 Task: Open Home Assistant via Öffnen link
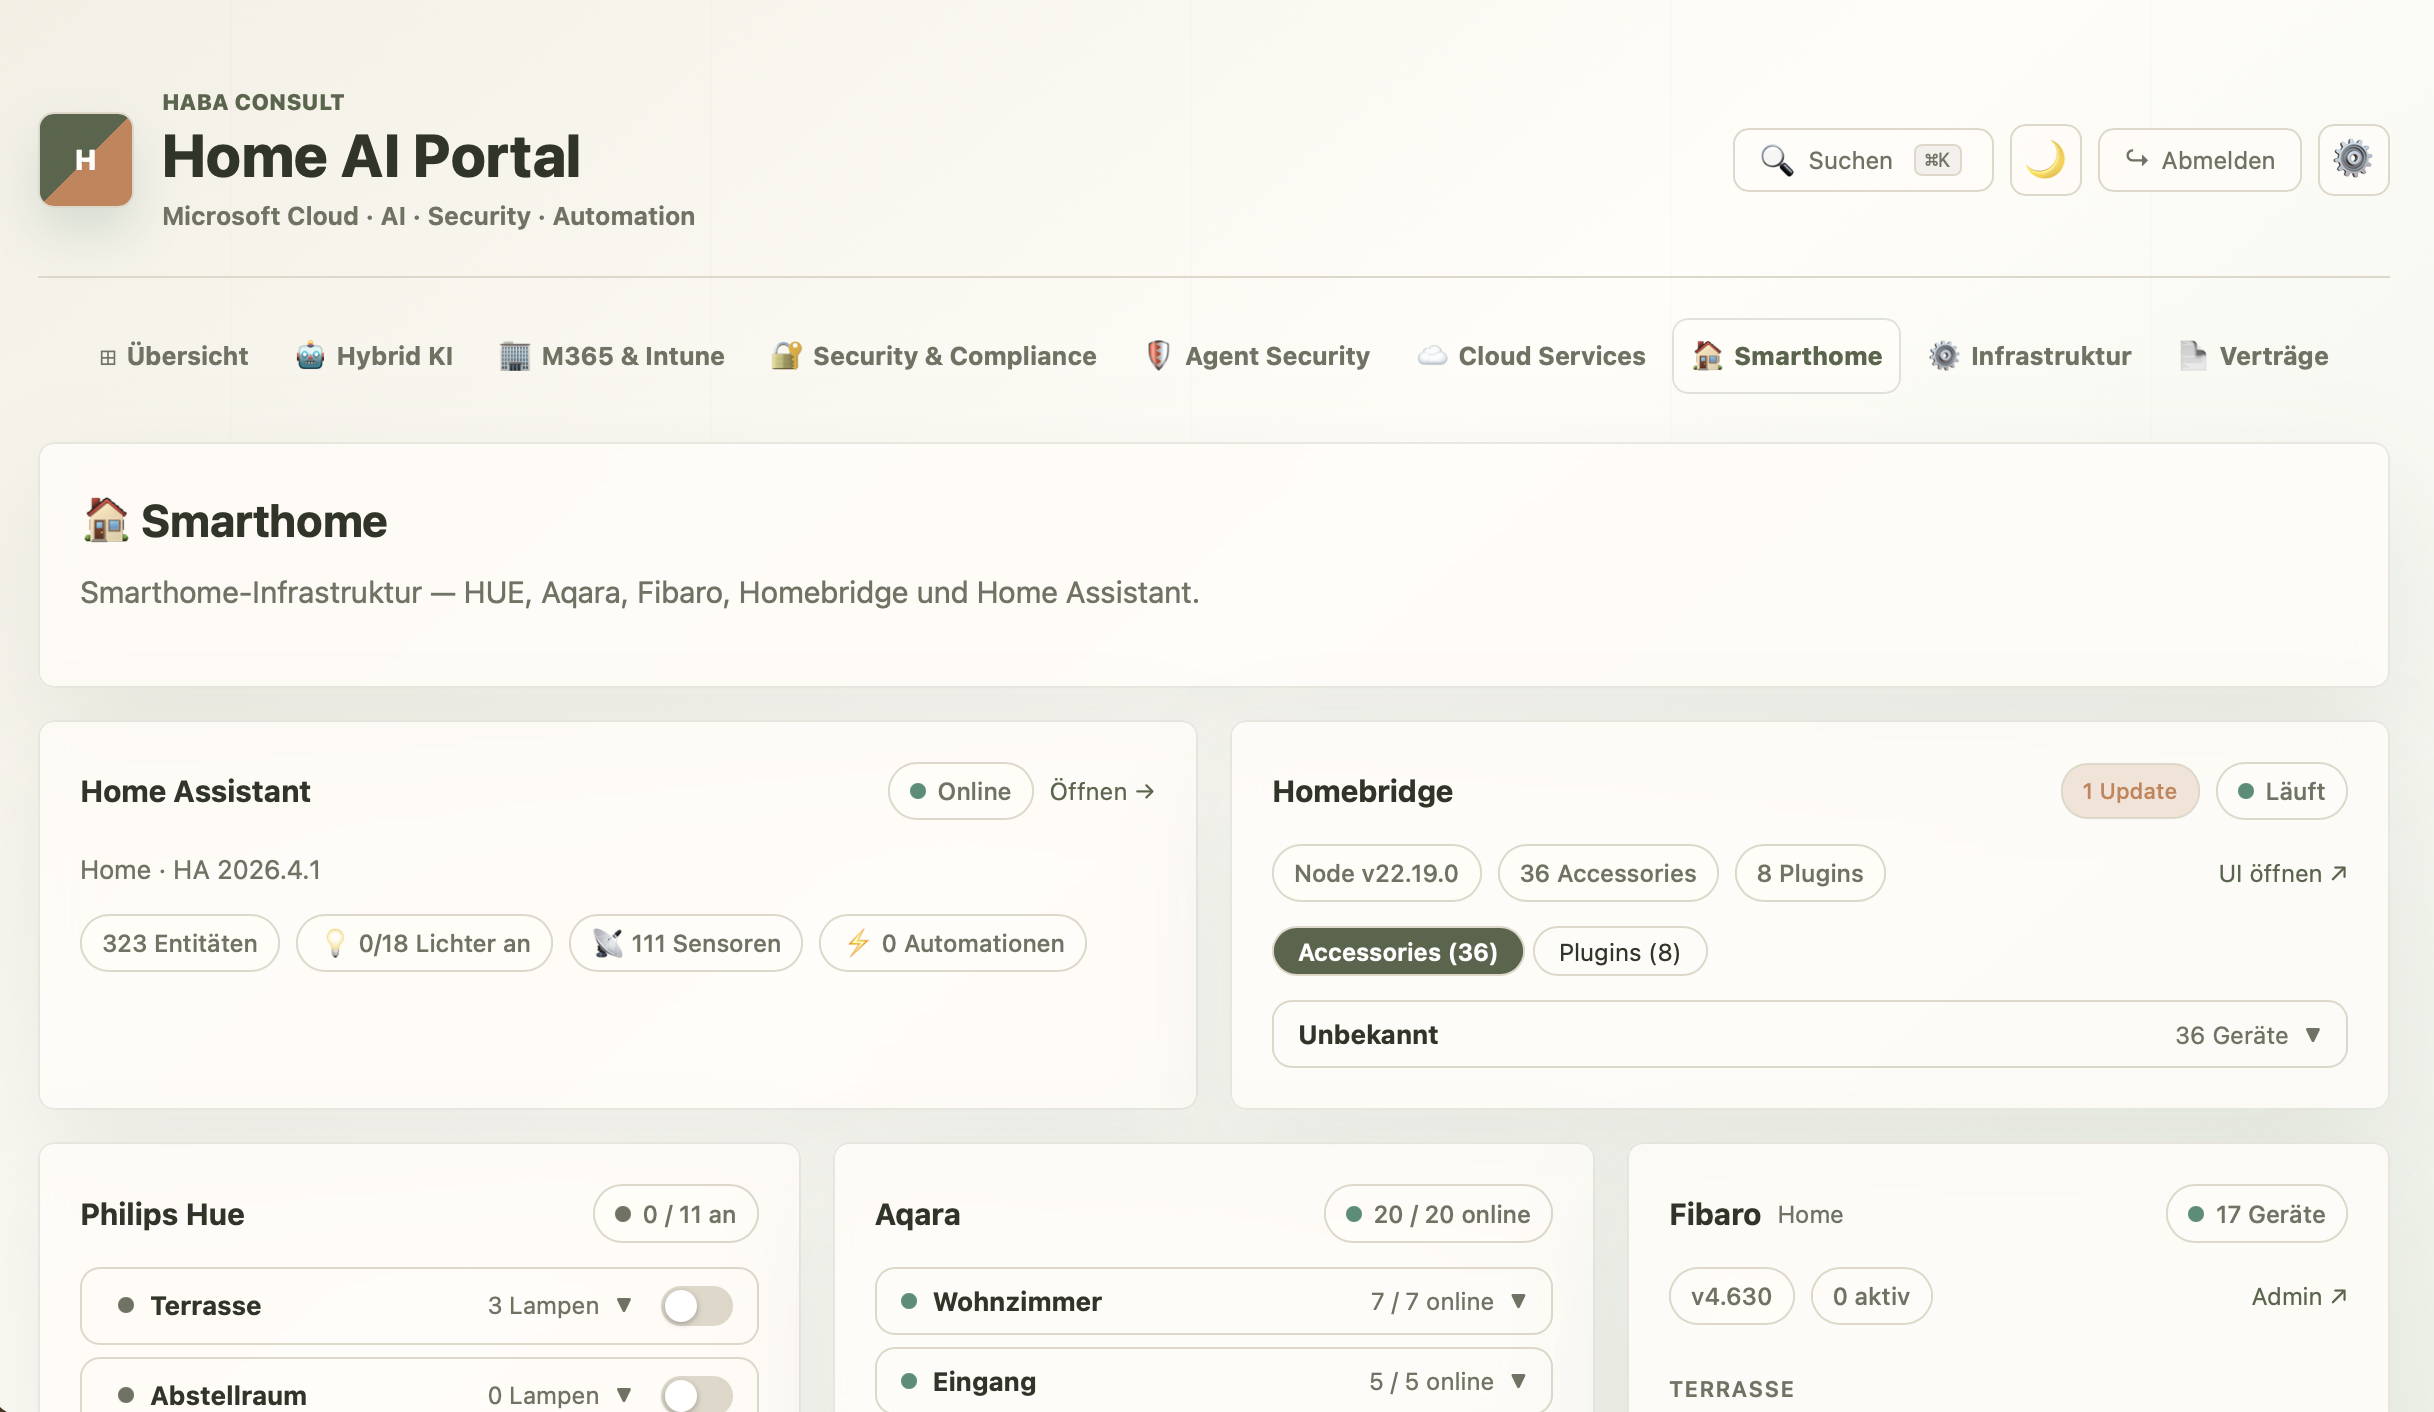pyautogui.click(x=1102, y=792)
